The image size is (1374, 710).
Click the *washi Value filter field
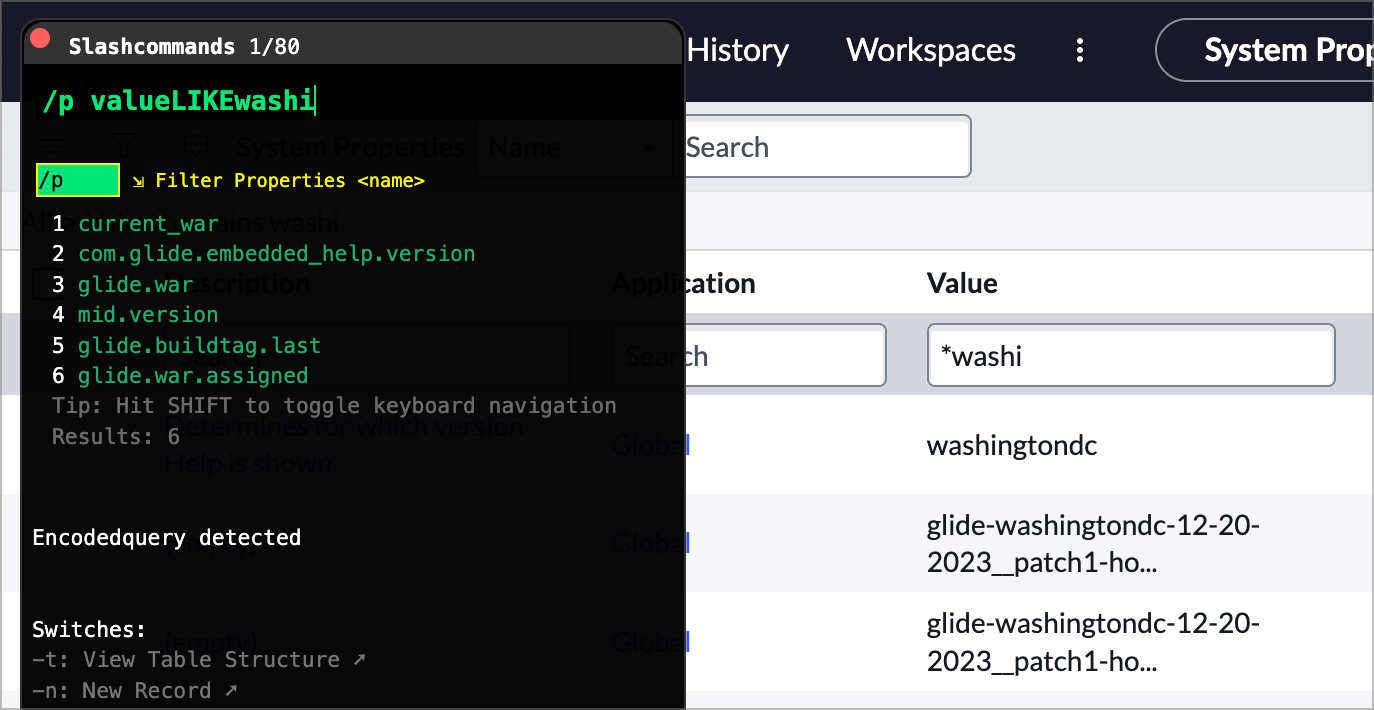tap(1130, 355)
